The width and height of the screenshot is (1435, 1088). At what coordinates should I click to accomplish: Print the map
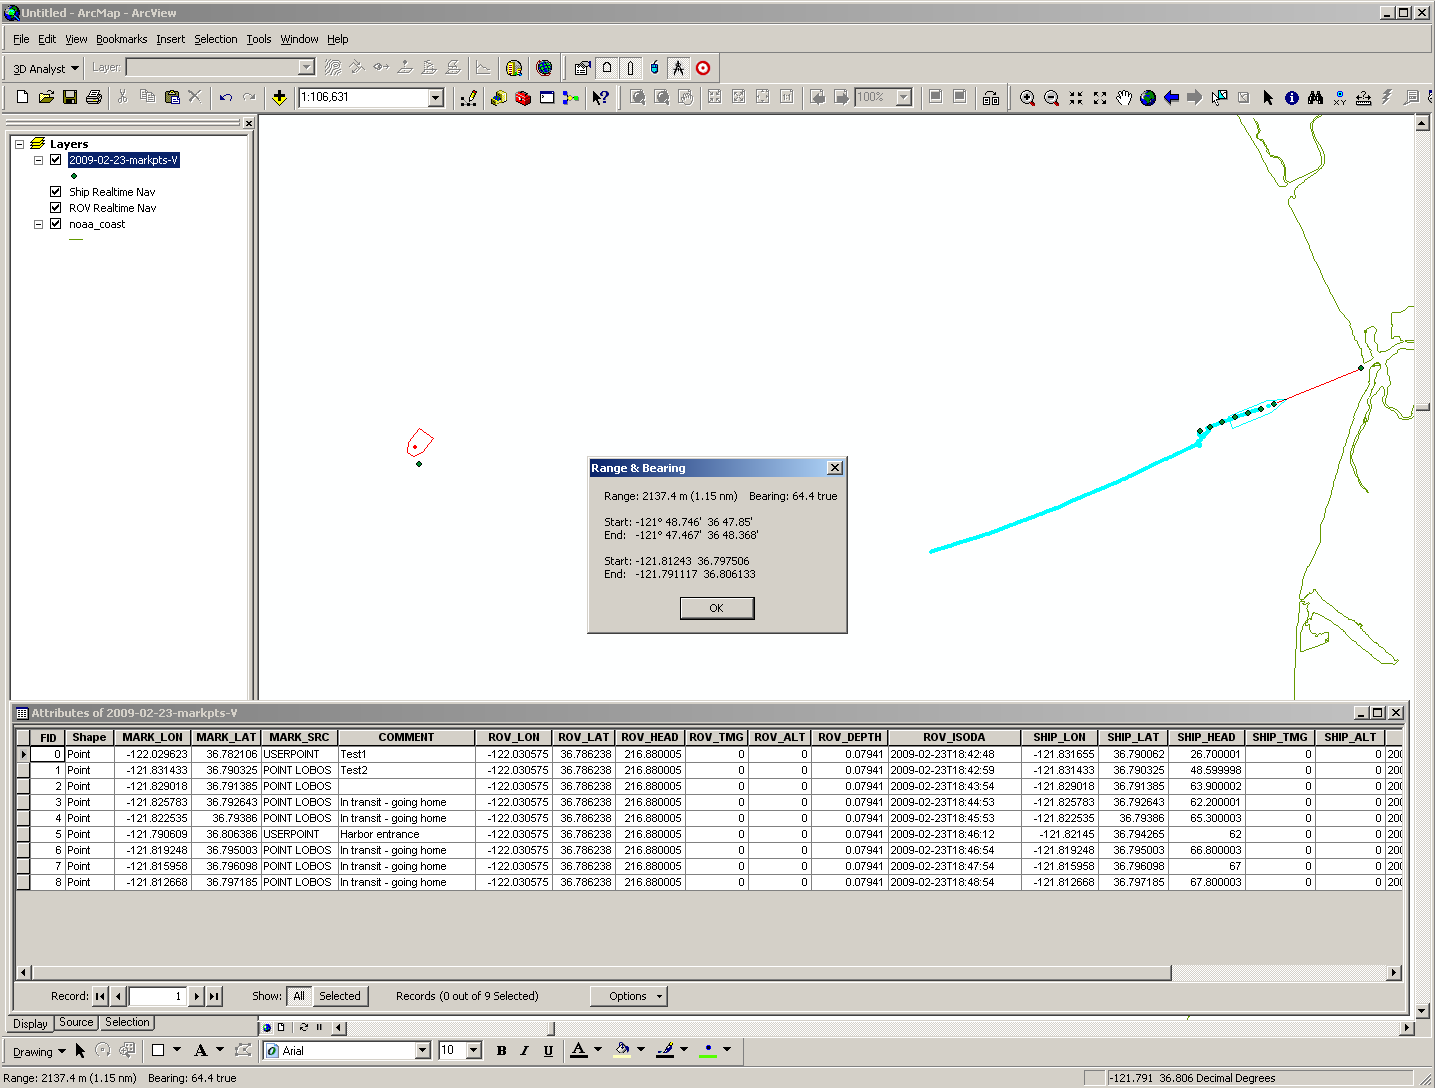tap(94, 97)
